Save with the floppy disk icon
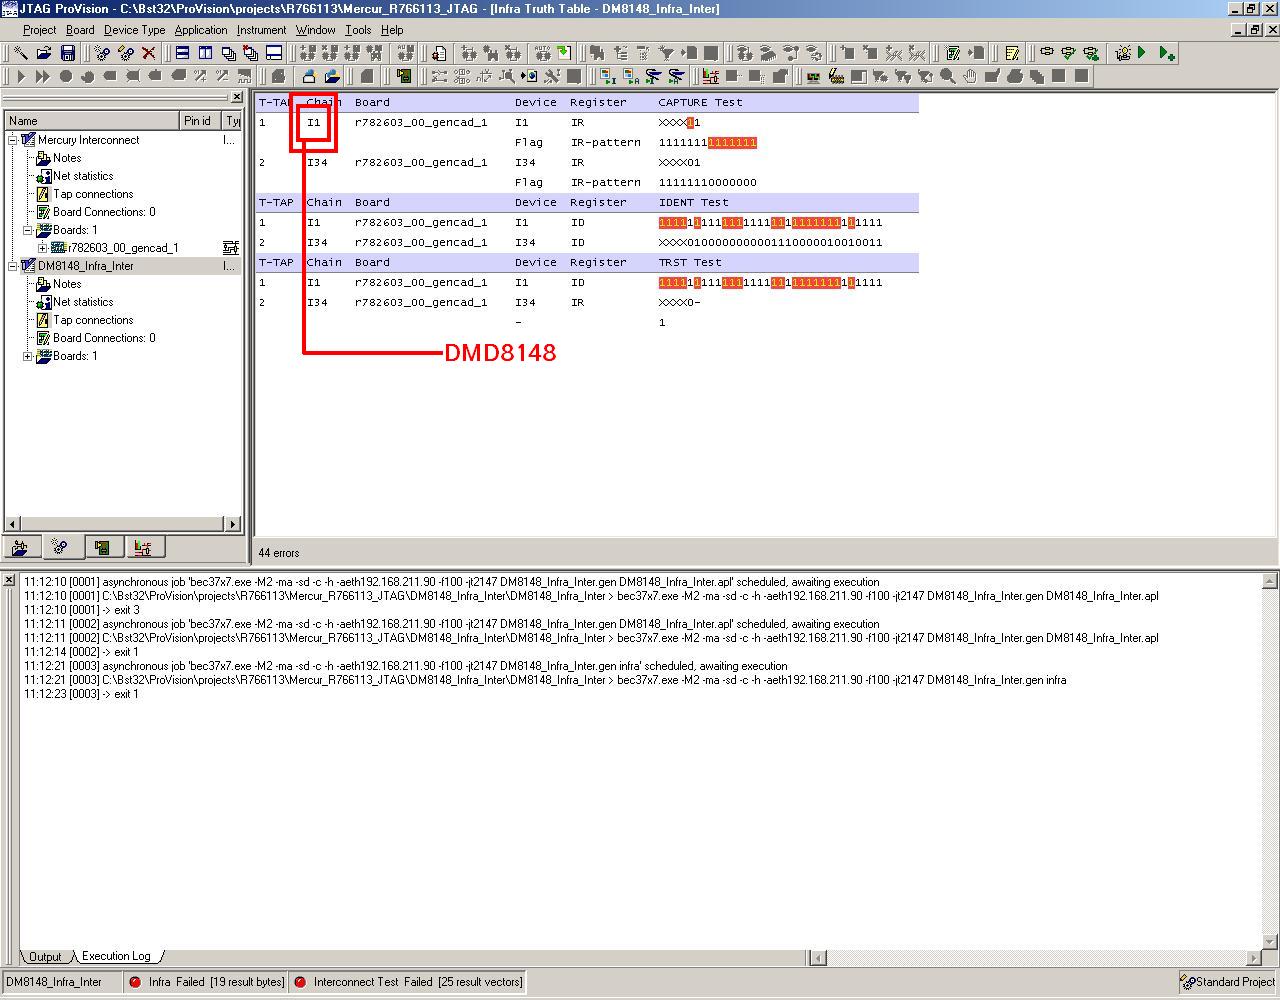Viewport: 1280px width, 1000px height. 68,53
